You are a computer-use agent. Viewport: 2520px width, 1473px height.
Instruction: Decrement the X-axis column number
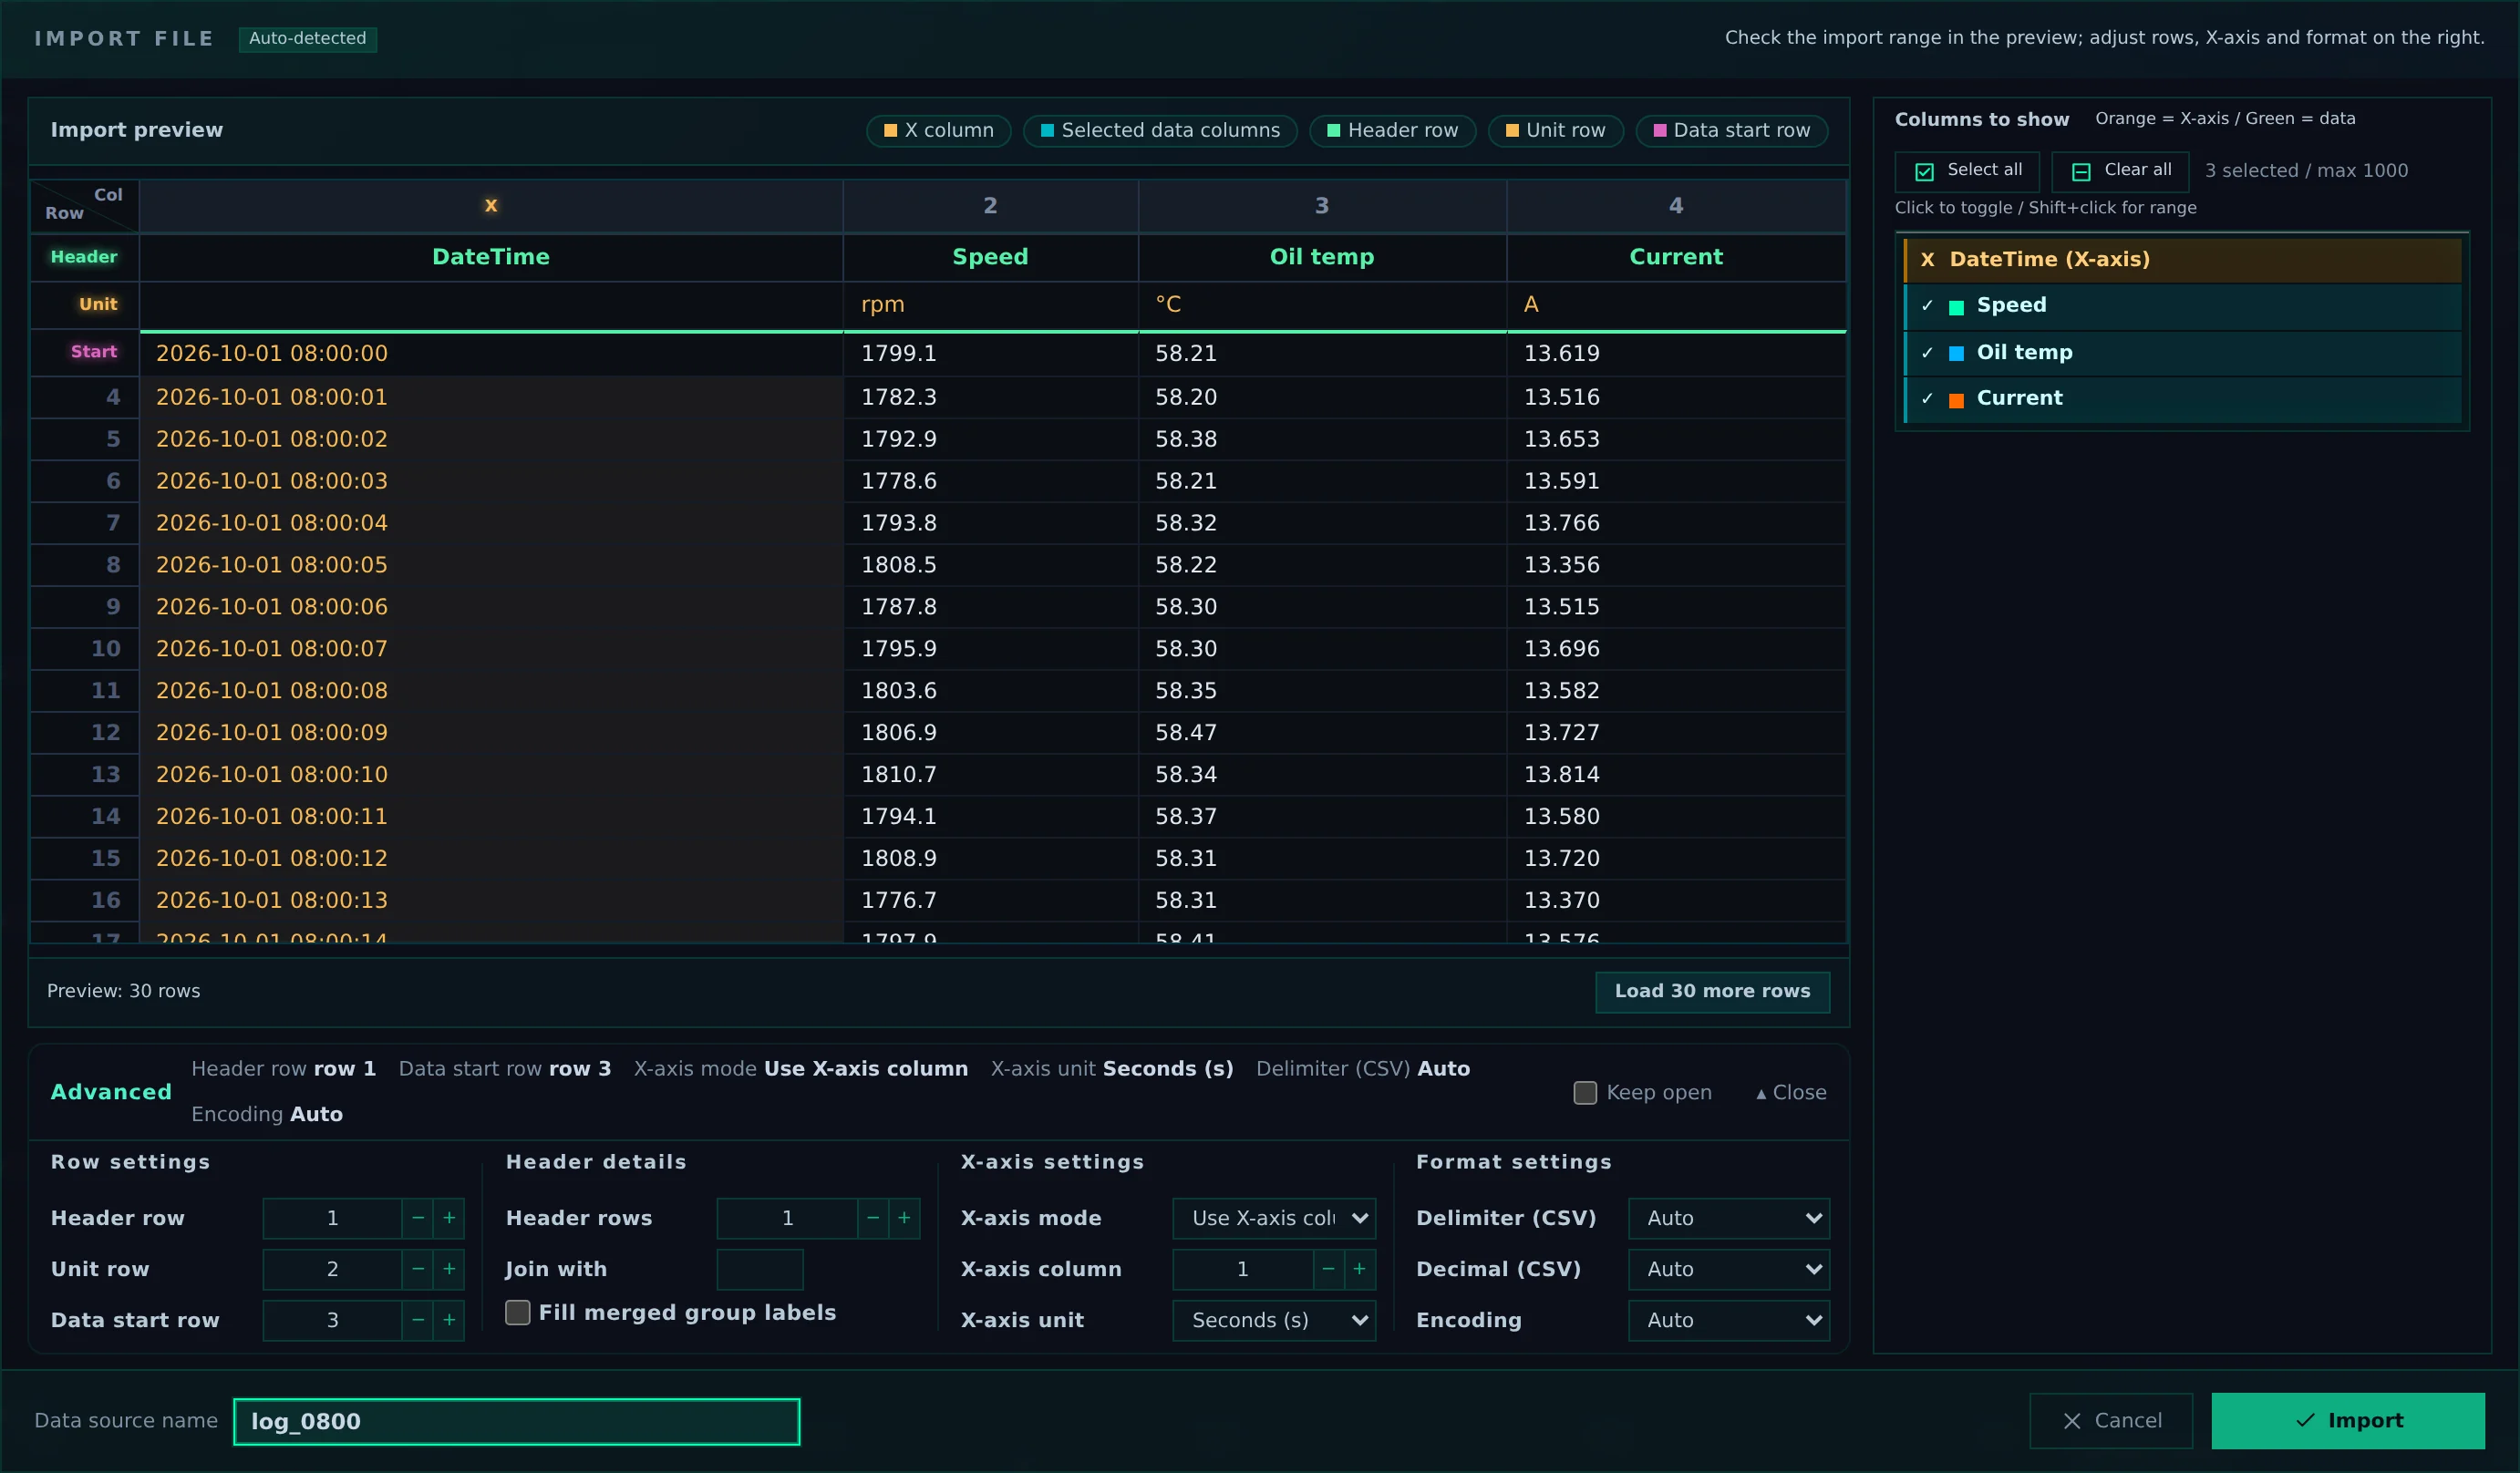point(1328,1269)
